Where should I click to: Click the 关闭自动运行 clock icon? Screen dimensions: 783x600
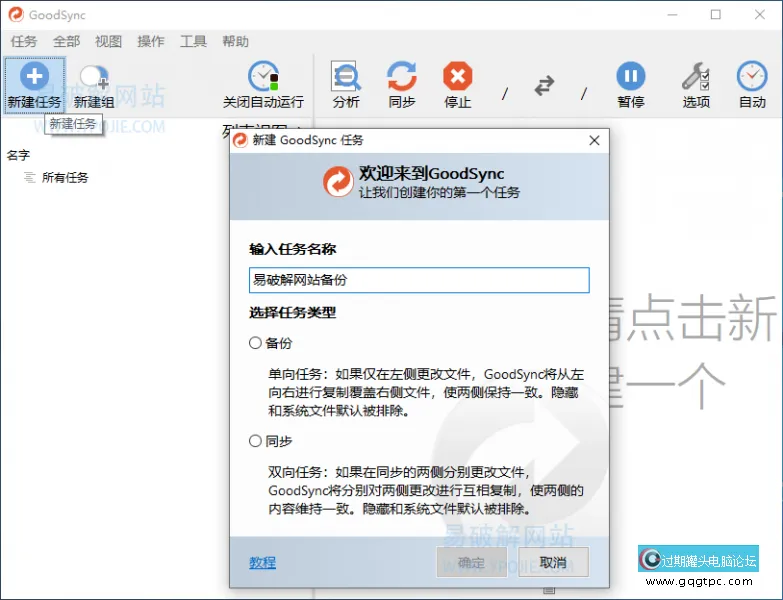(x=263, y=76)
